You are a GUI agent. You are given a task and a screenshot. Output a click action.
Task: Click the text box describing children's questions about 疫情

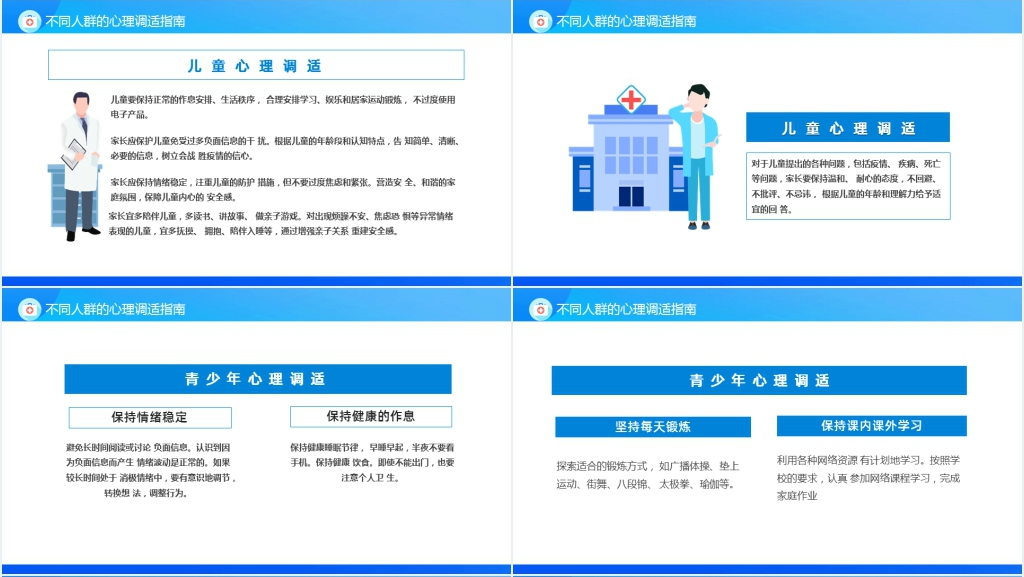coord(847,184)
